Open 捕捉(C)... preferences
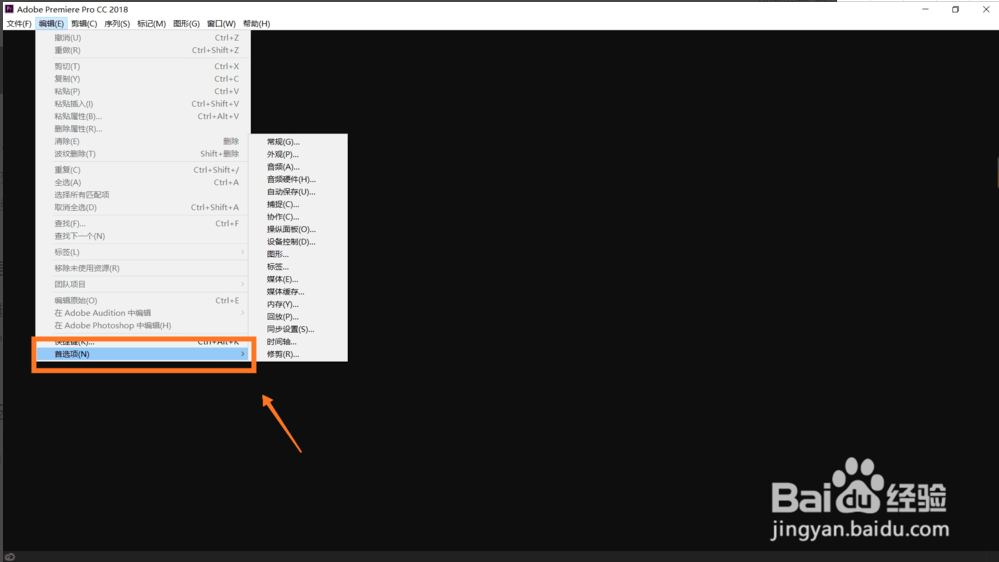 298,205
